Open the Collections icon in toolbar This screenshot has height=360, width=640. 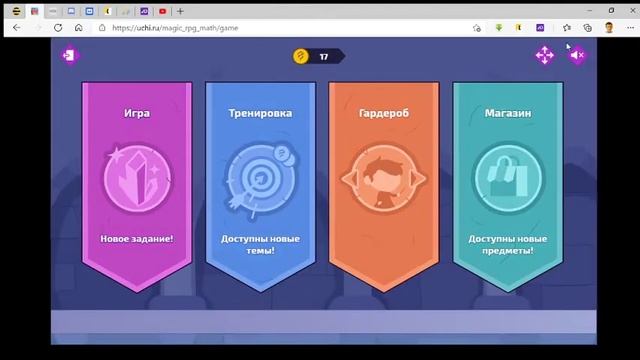tap(587, 28)
